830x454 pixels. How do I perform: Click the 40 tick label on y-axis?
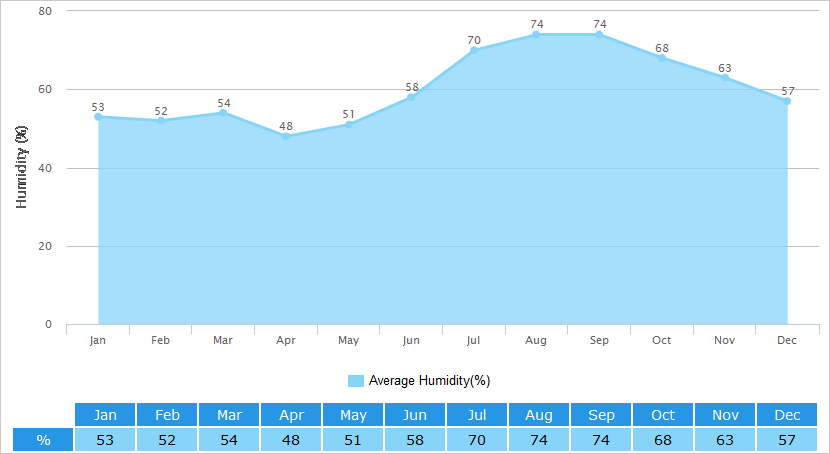(x=45, y=168)
